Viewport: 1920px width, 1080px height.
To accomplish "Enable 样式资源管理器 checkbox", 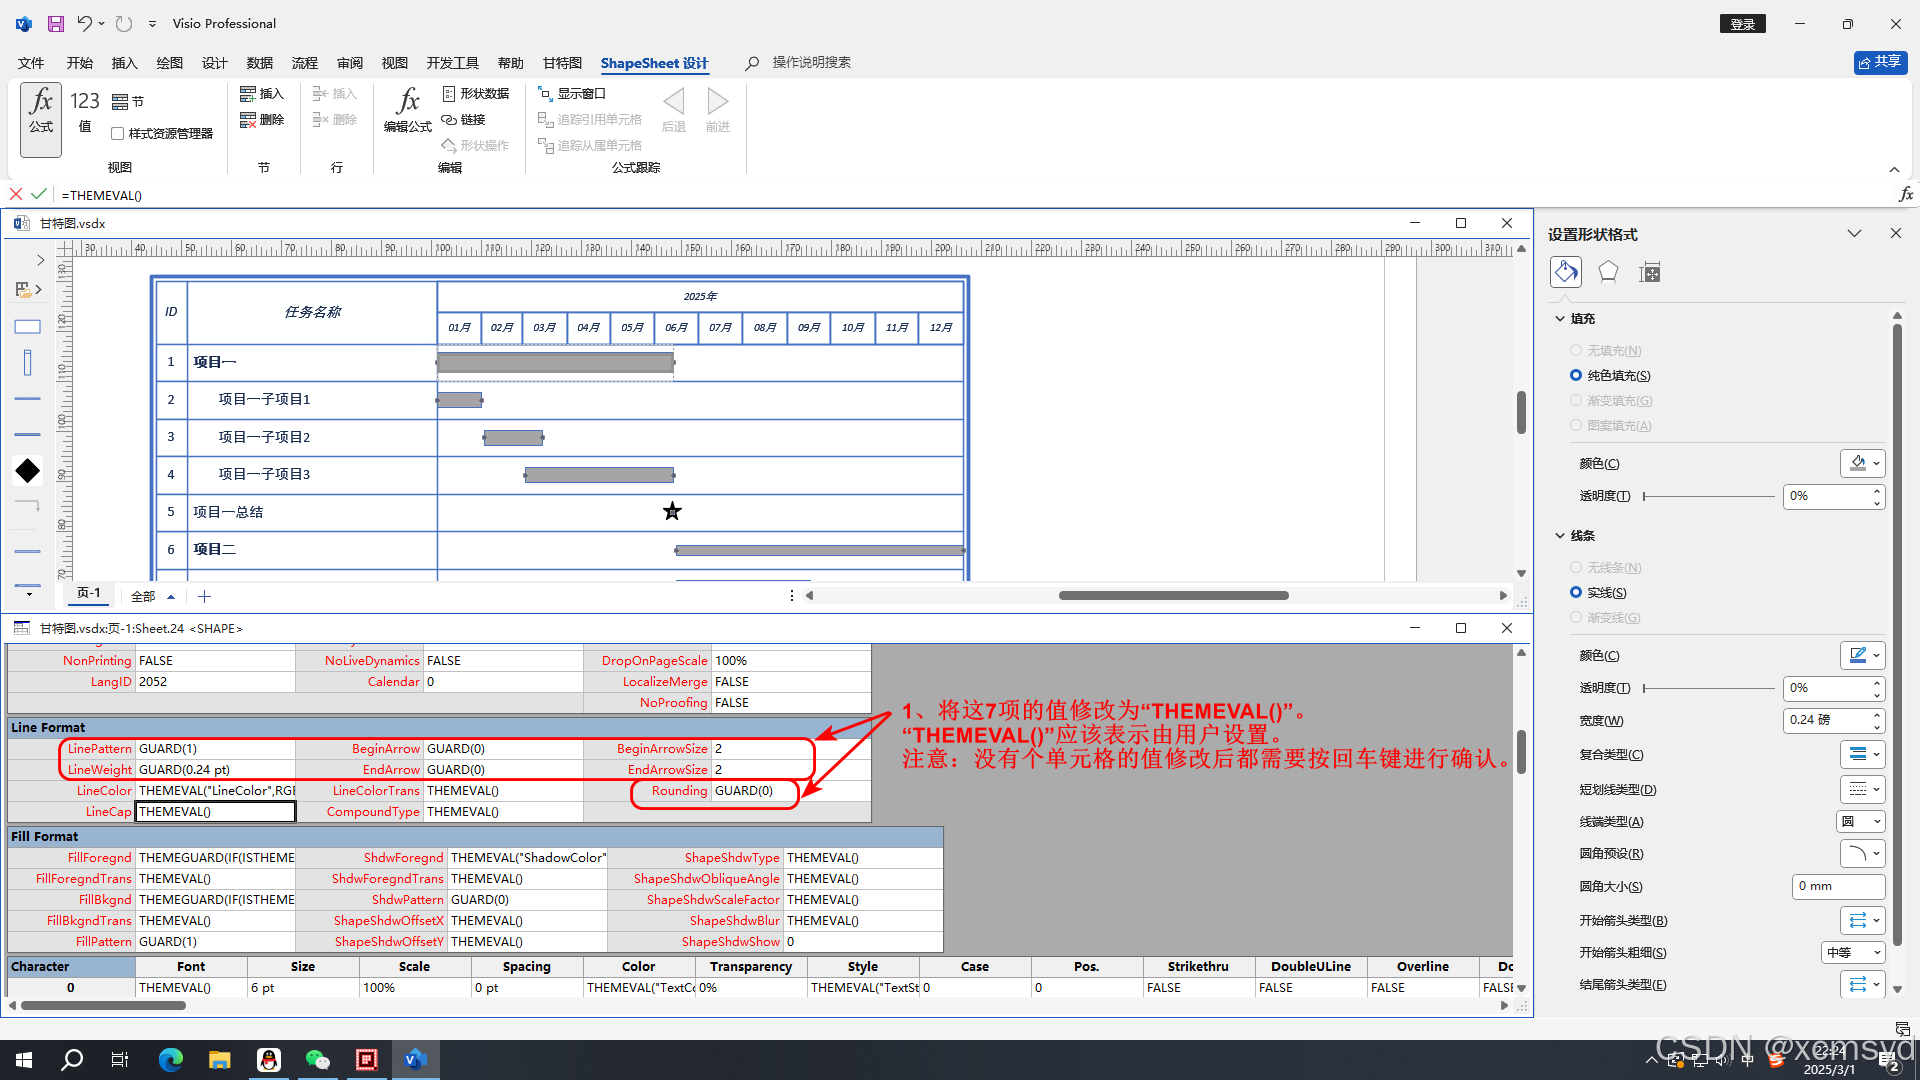I will (x=117, y=134).
